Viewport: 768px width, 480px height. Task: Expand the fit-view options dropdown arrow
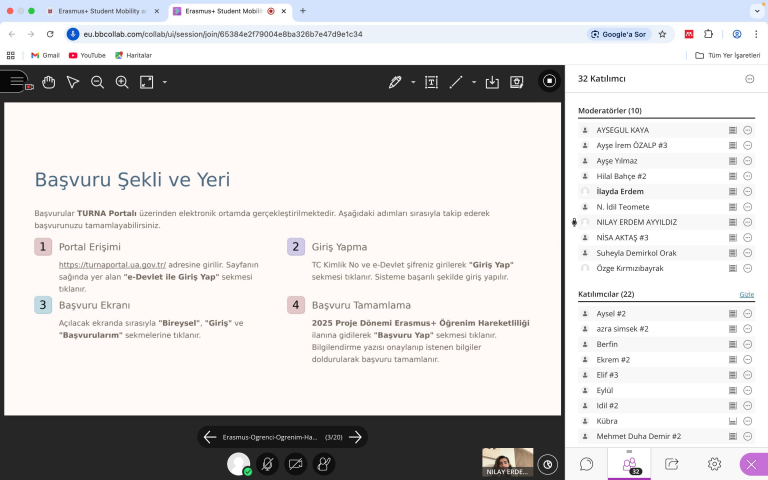click(164, 82)
